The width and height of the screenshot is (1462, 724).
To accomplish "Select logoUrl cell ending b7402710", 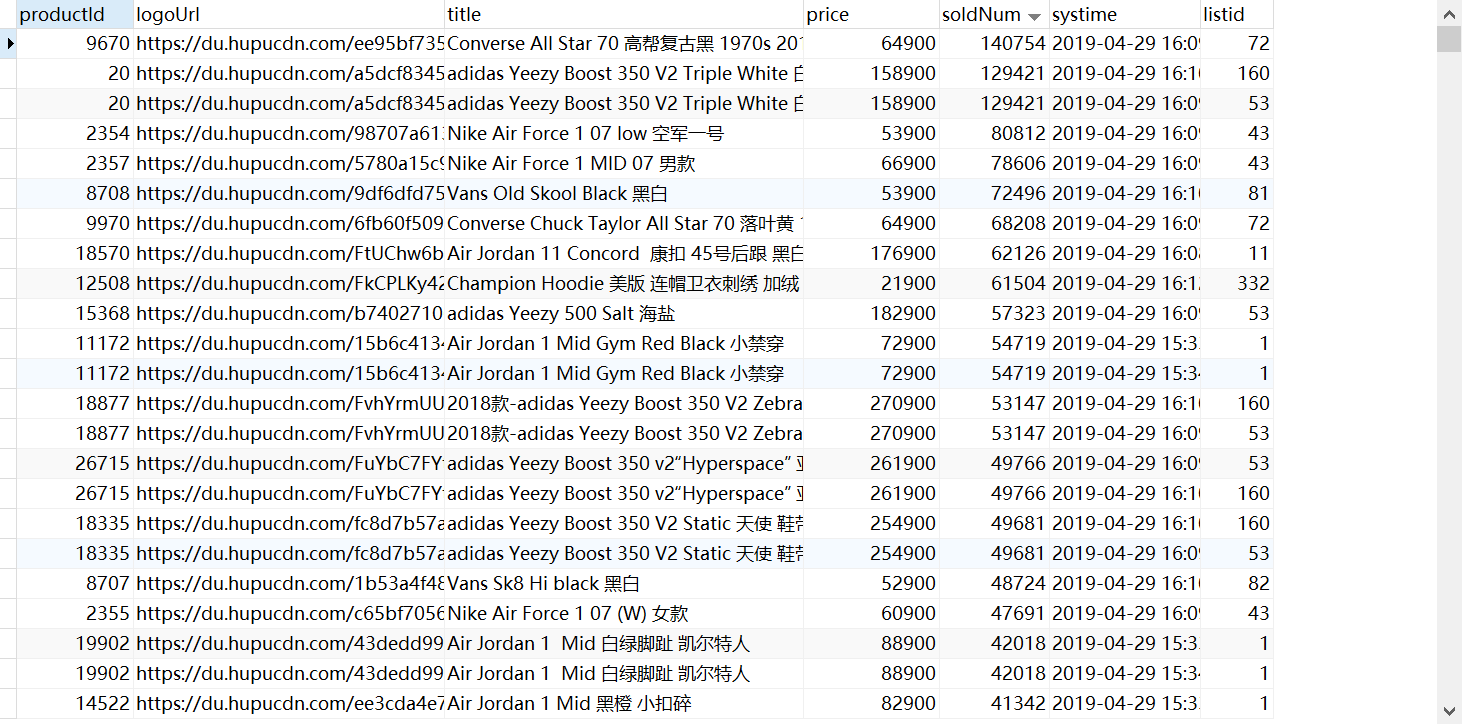I will click(x=289, y=314).
